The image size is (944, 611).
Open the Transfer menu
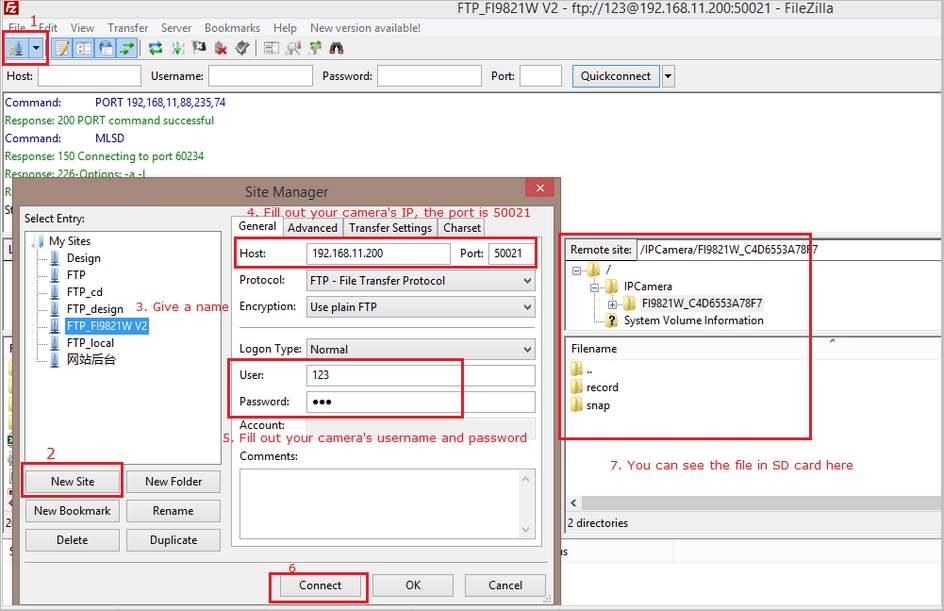click(x=128, y=28)
